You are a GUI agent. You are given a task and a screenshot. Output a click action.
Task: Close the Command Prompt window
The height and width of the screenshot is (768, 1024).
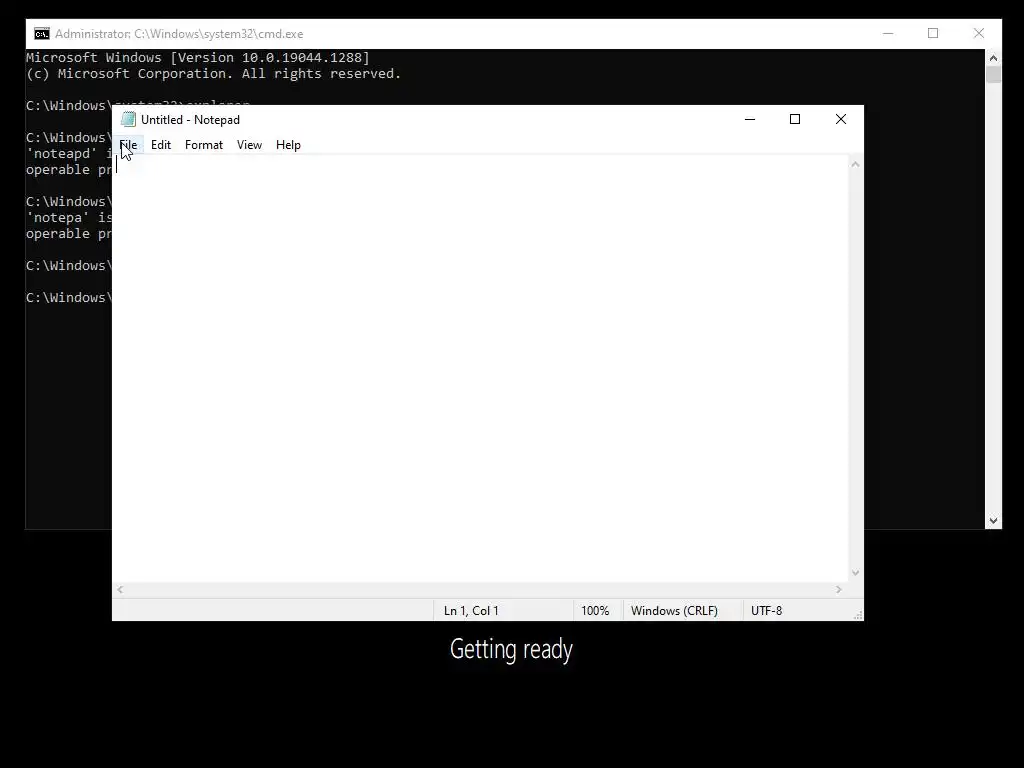coord(978,33)
